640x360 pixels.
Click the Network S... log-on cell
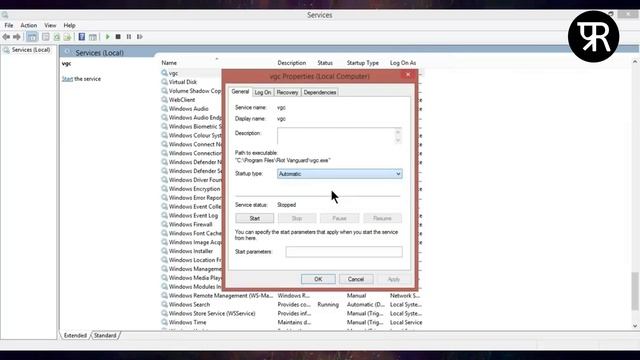(404, 296)
